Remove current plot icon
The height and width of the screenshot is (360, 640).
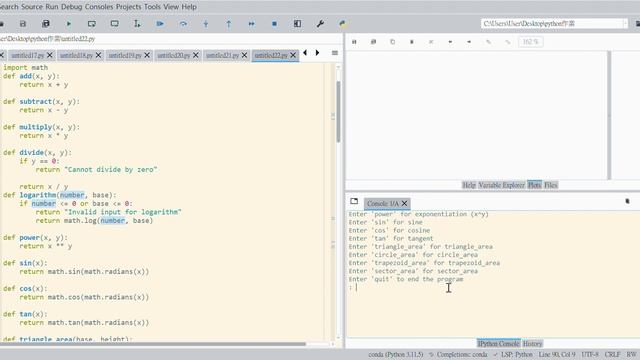coord(412,42)
